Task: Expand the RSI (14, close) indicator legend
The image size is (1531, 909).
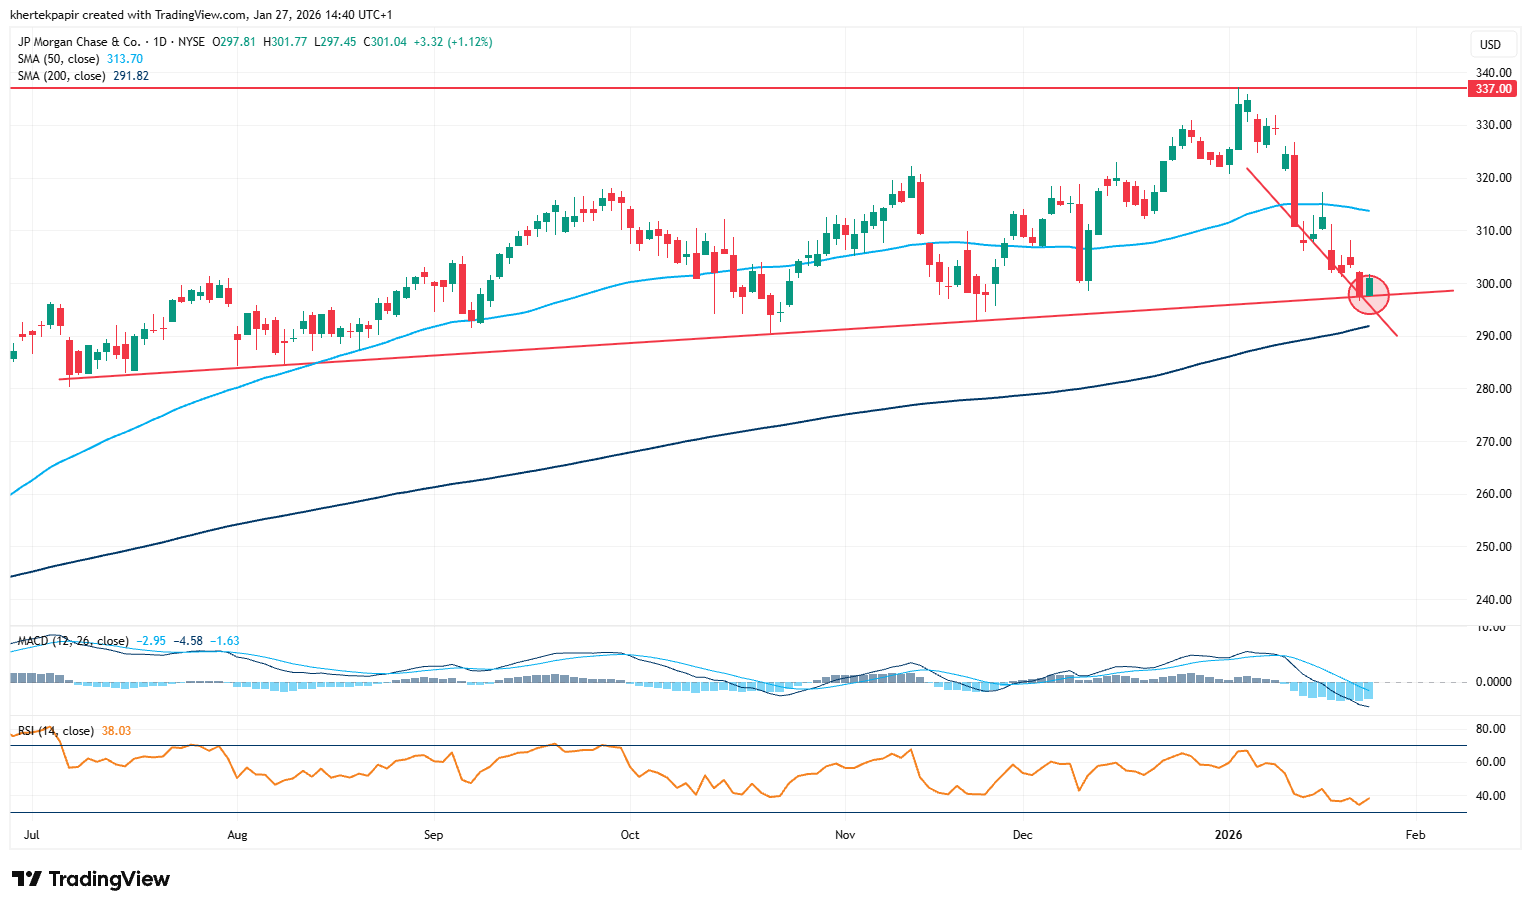Action: click(x=56, y=731)
